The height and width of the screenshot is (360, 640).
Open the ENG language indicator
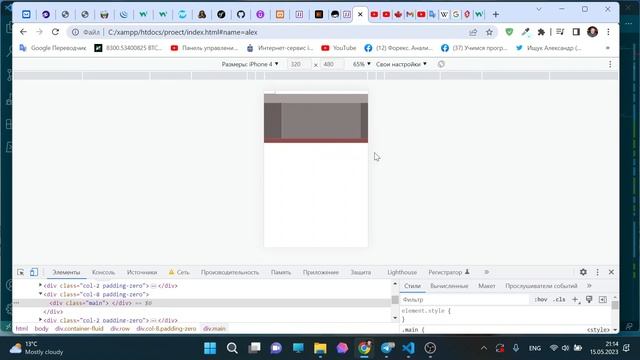click(535, 348)
